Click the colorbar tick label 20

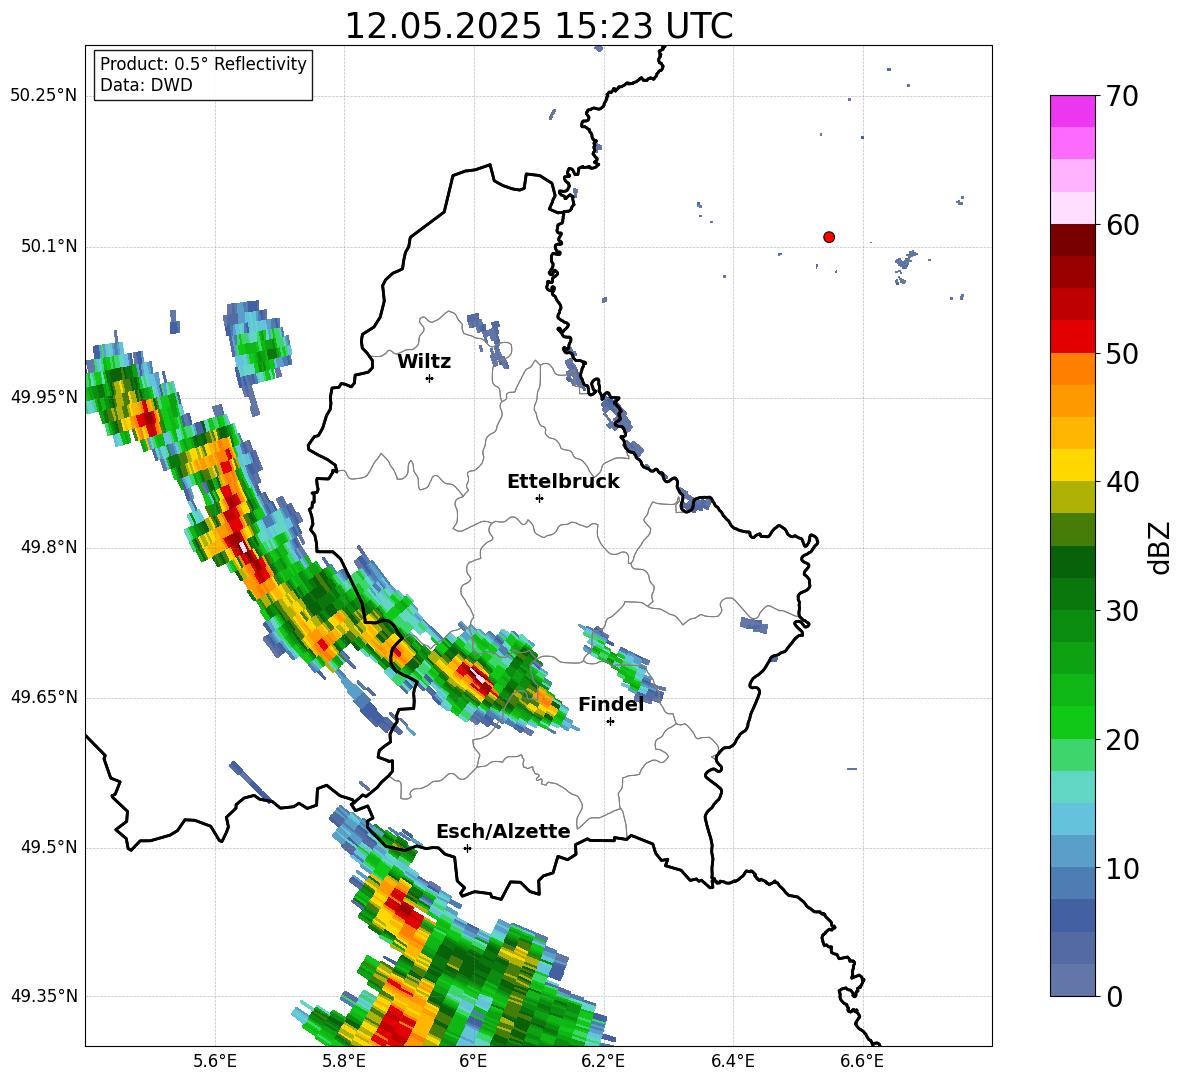point(1121,740)
